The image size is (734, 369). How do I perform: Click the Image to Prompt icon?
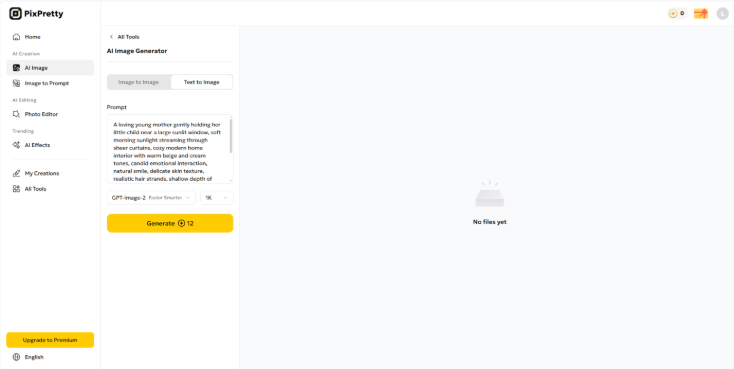(x=16, y=83)
